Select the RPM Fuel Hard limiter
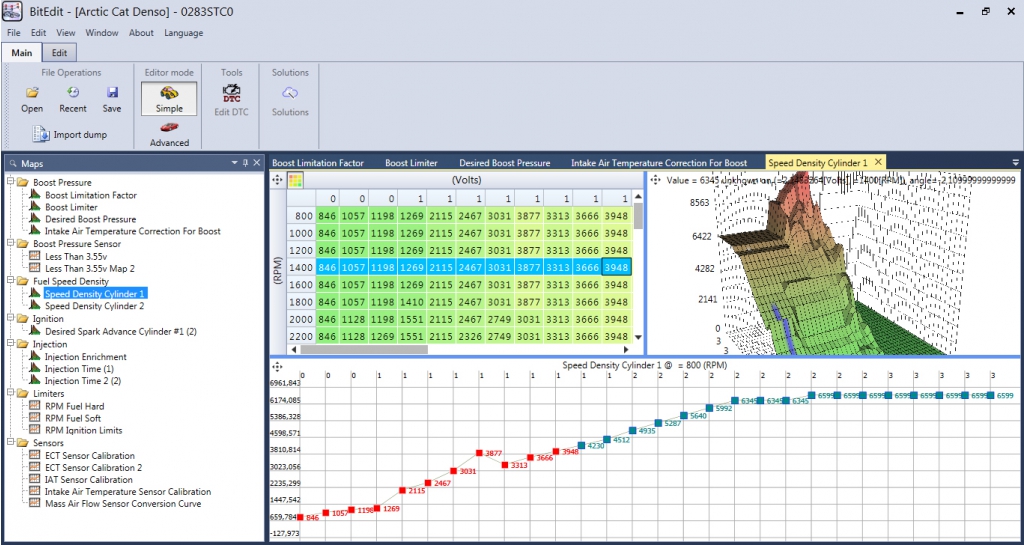The image size is (1024, 545). [74, 406]
